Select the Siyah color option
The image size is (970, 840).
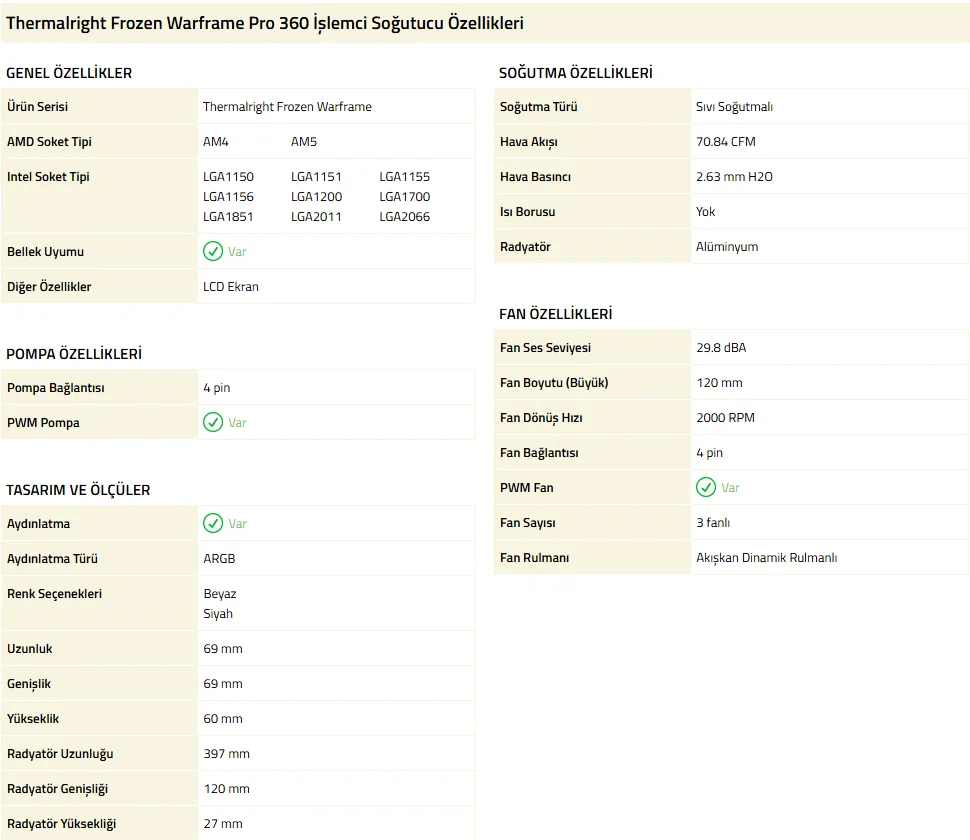click(219, 614)
